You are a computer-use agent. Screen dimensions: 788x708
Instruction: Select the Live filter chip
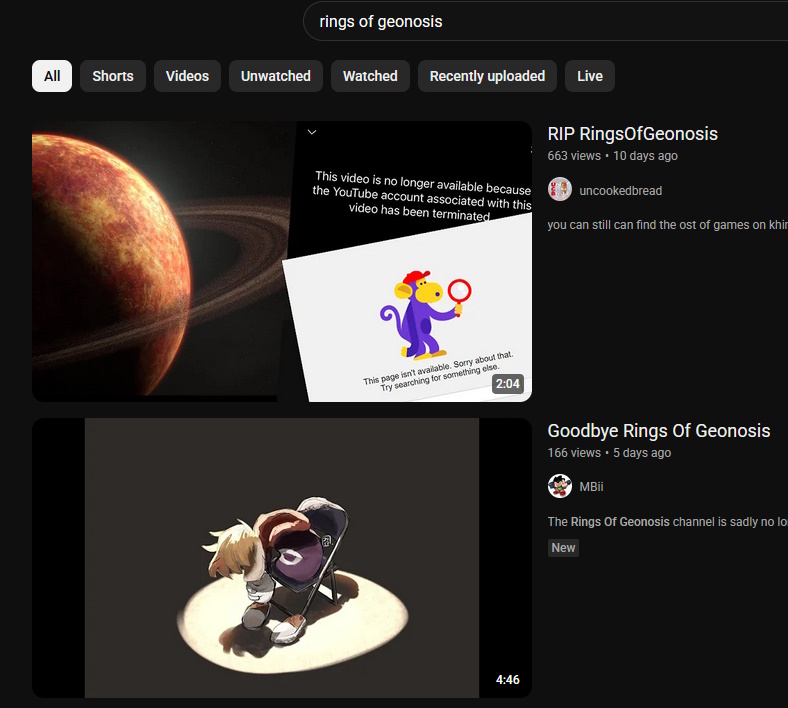(x=589, y=76)
